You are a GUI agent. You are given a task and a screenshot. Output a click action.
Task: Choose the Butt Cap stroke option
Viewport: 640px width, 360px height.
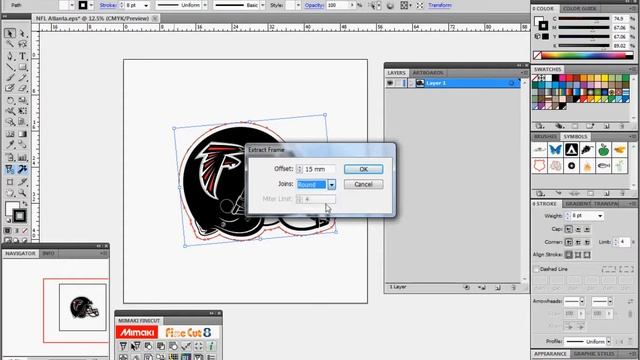click(x=569, y=229)
